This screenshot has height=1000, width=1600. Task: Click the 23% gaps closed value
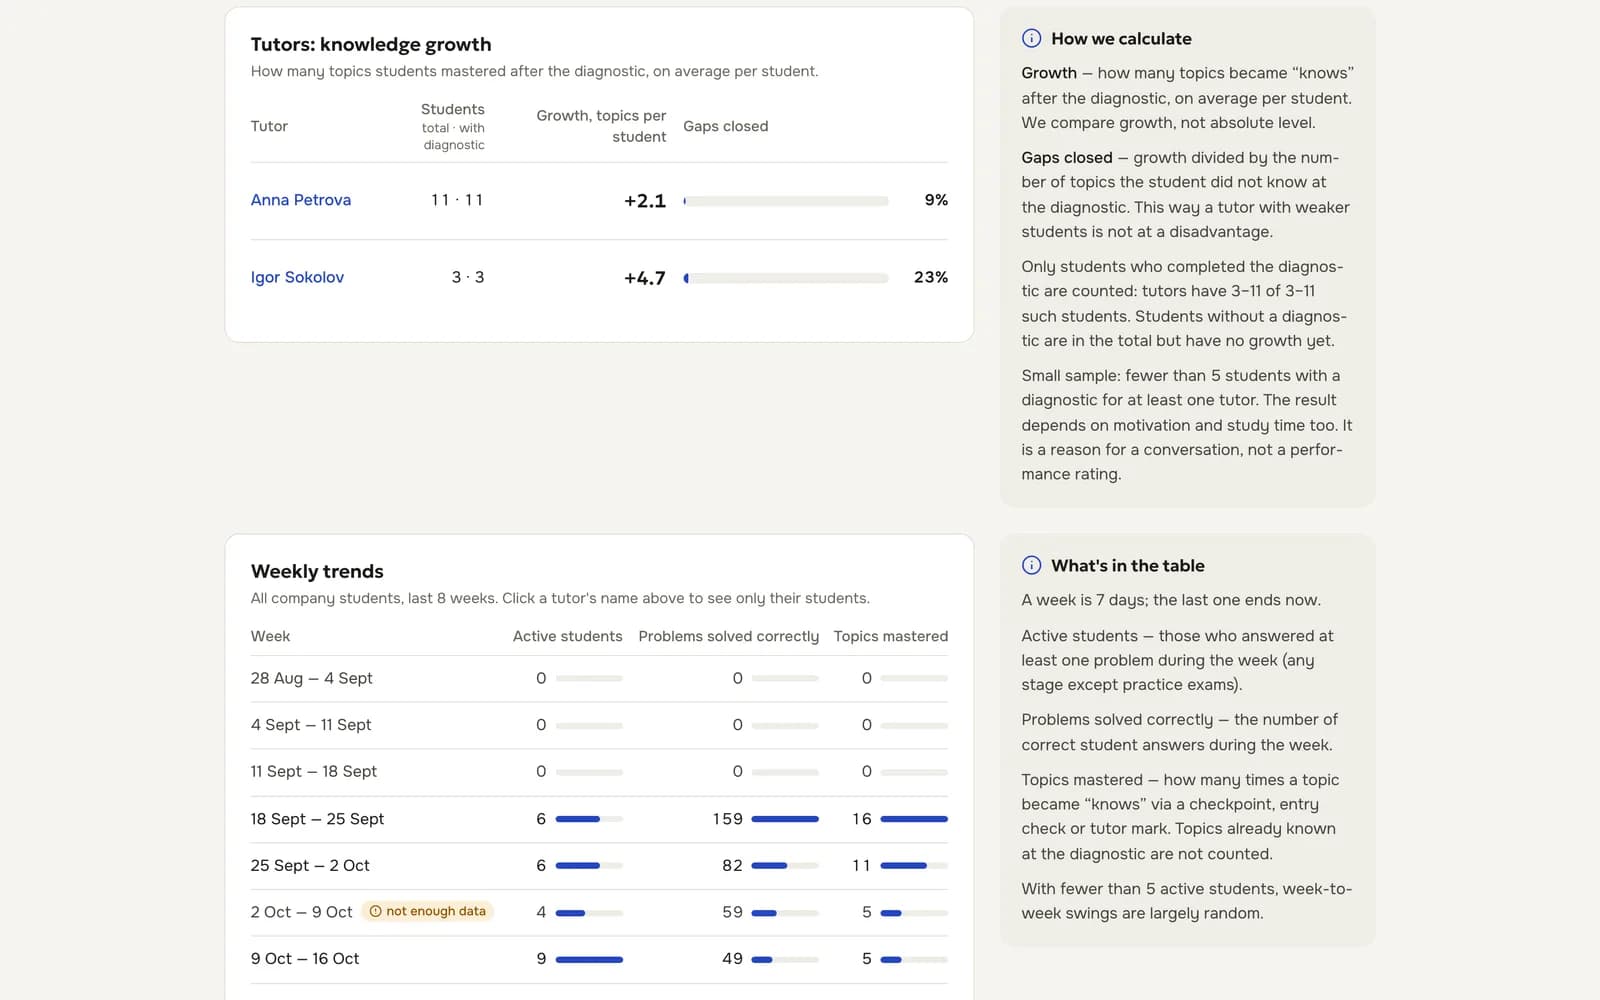click(931, 277)
